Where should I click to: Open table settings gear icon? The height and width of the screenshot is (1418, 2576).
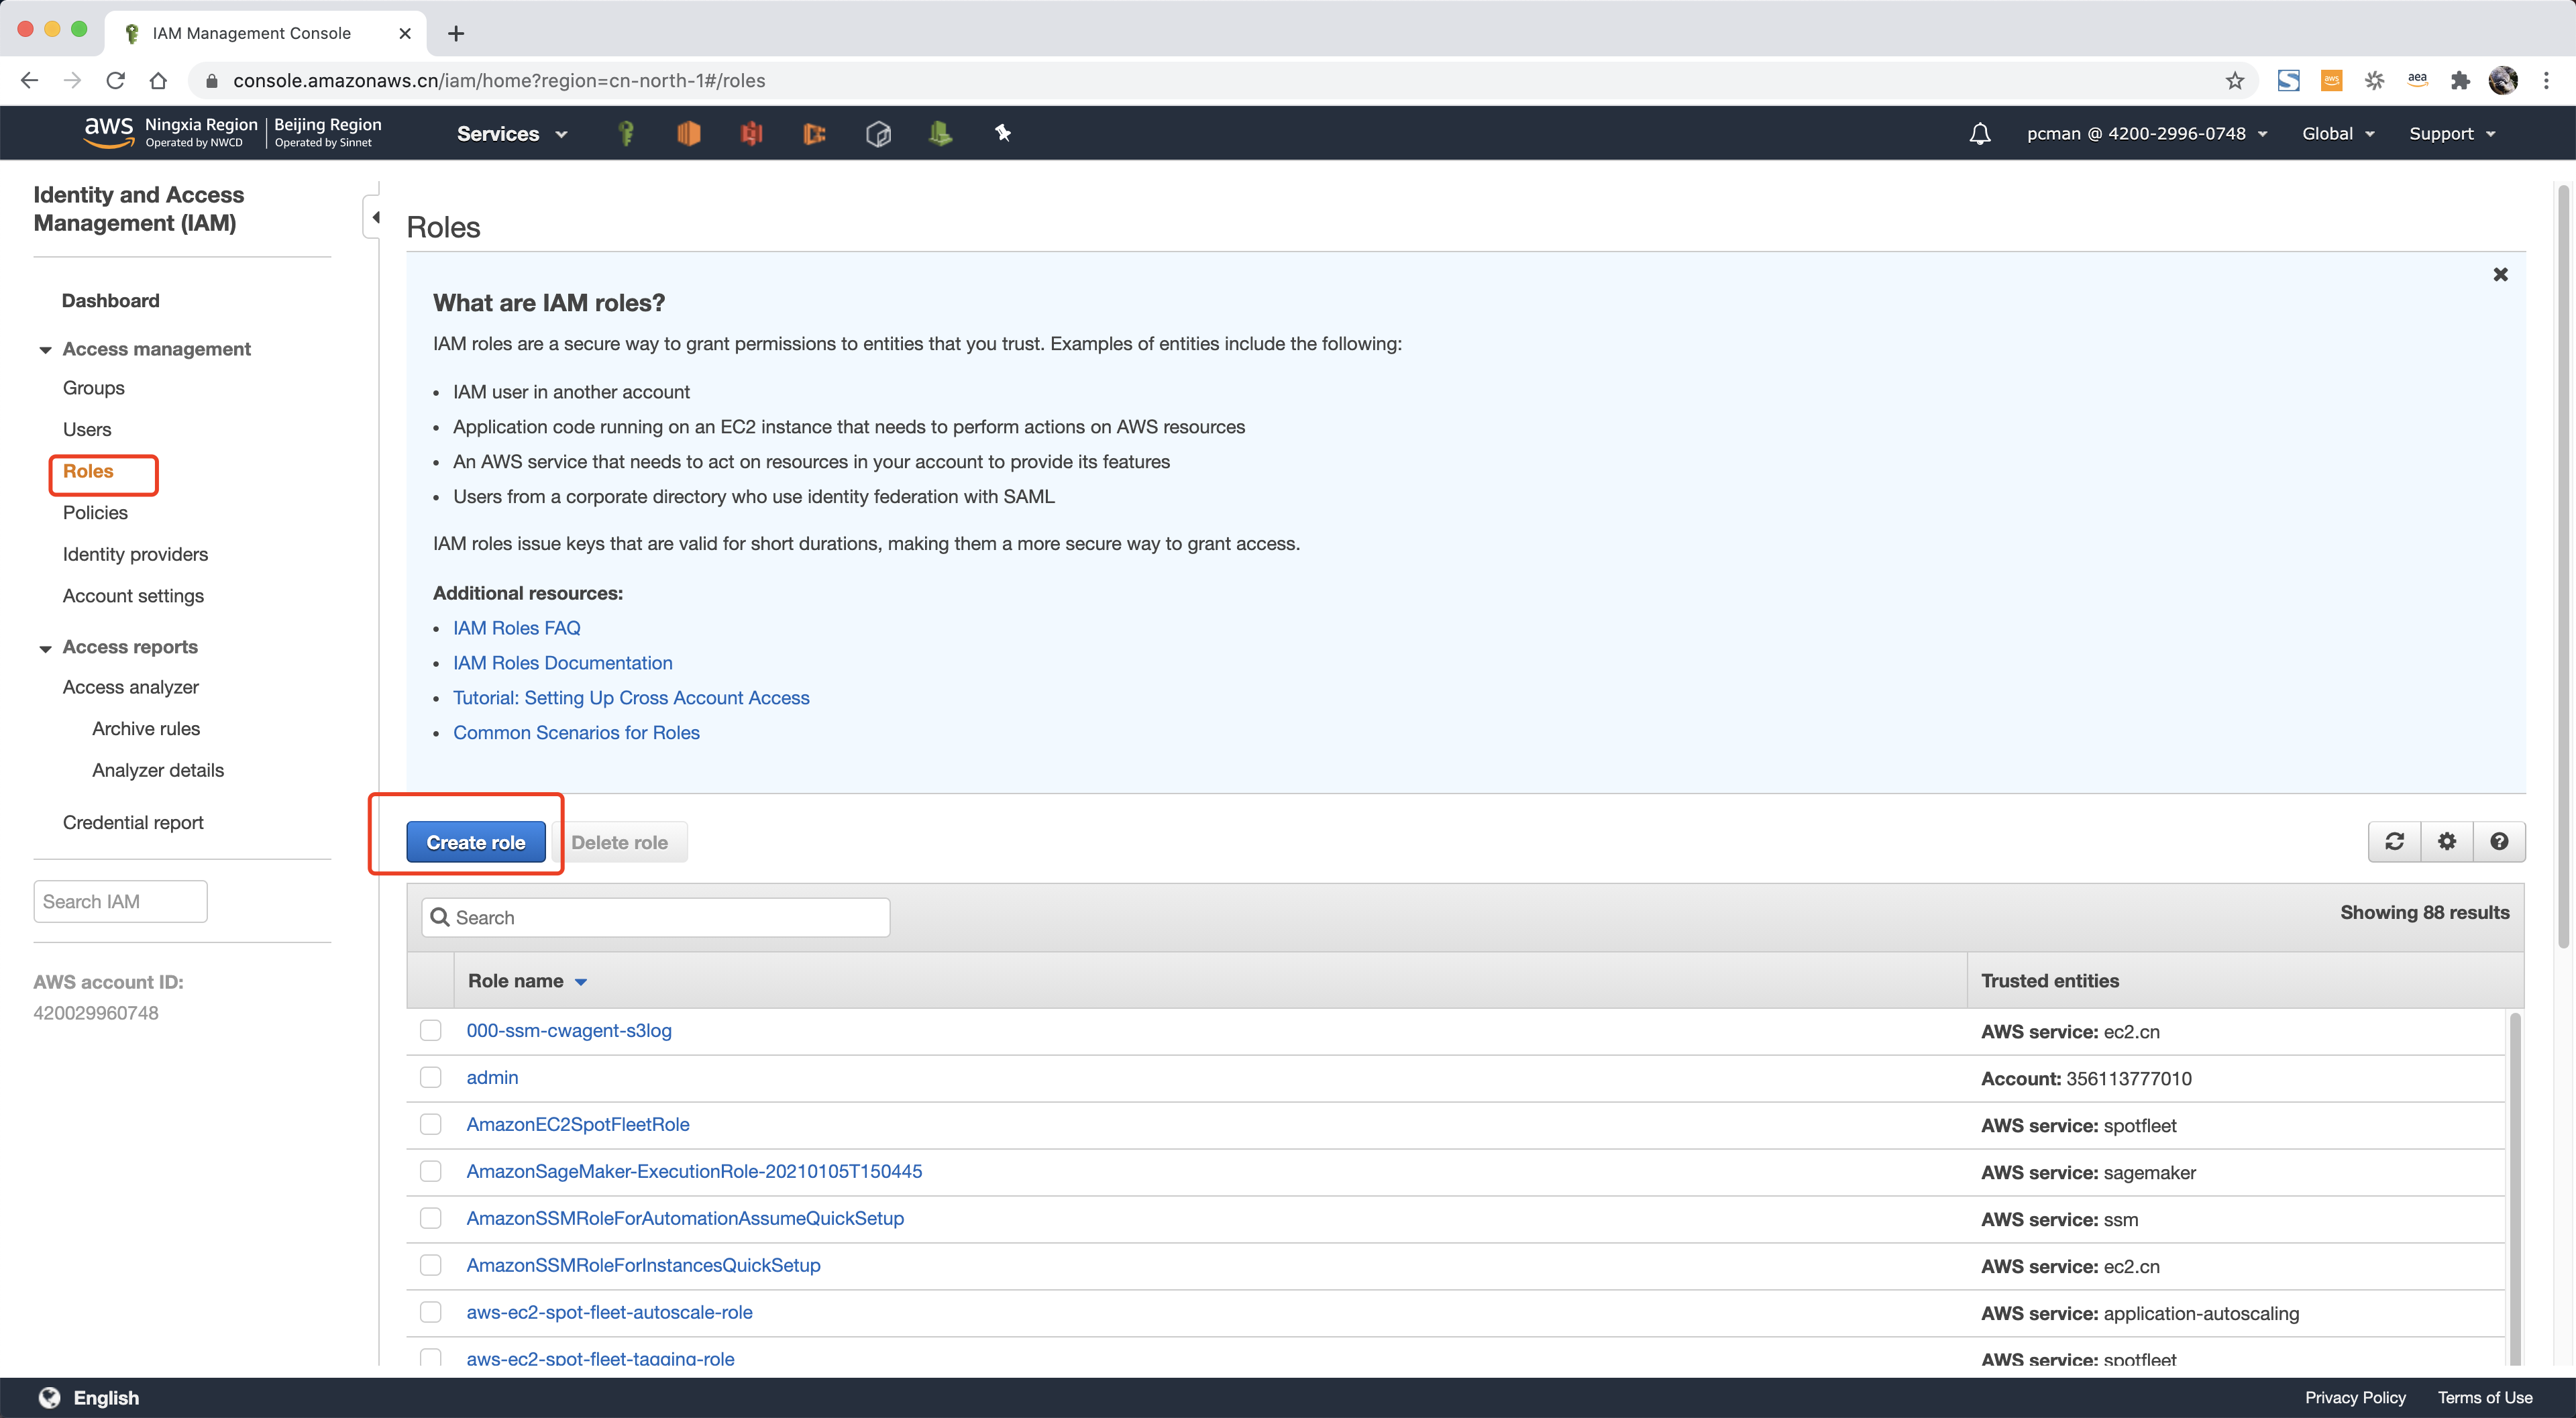[x=2447, y=841]
